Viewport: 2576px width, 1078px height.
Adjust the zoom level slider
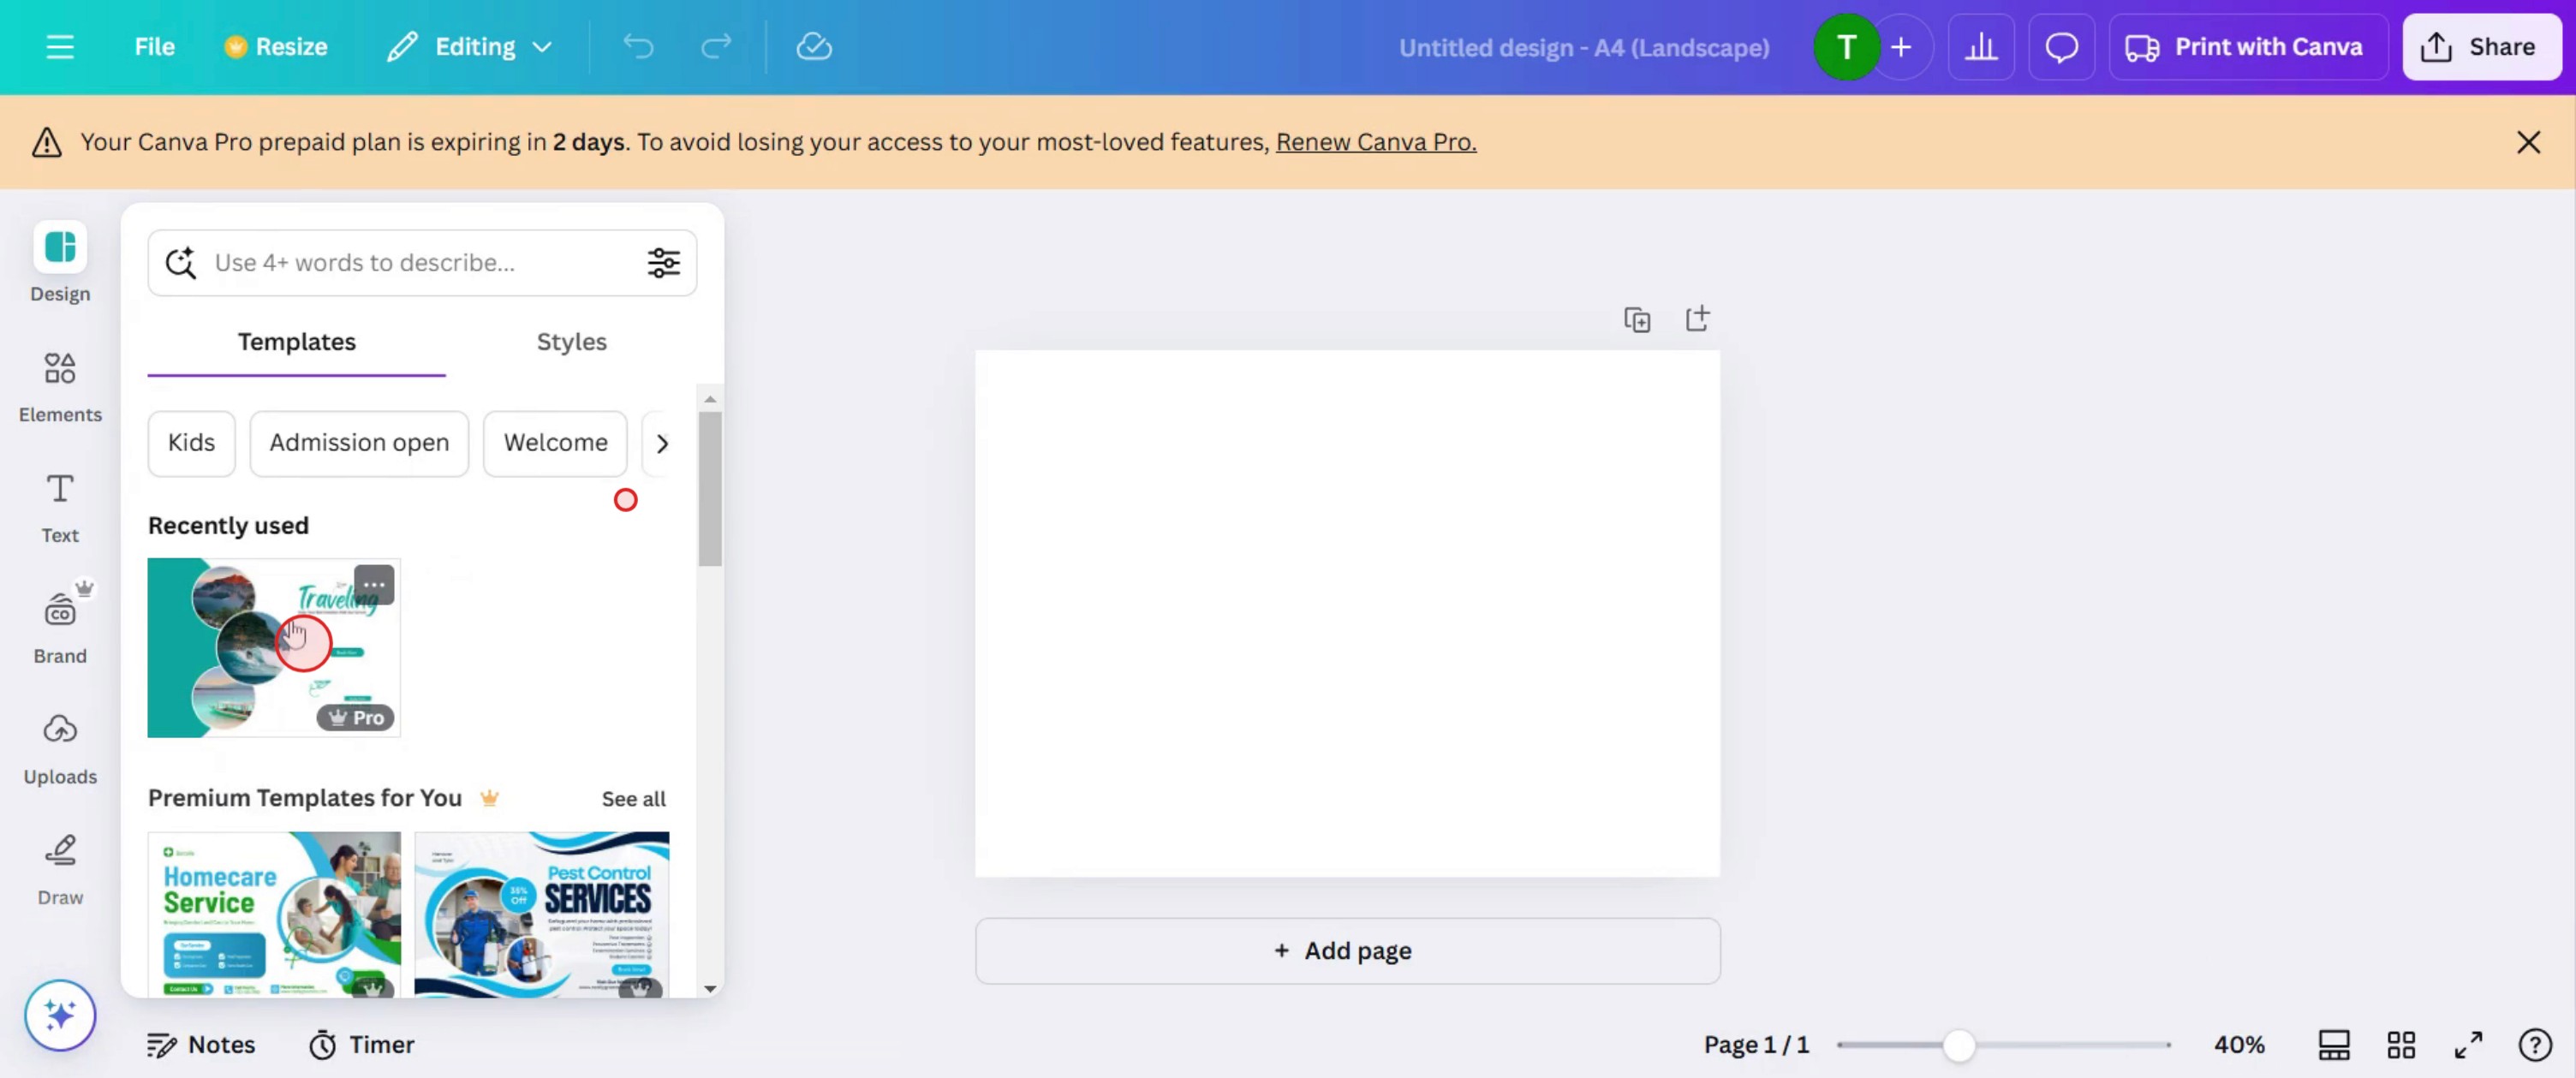tap(1958, 1045)
